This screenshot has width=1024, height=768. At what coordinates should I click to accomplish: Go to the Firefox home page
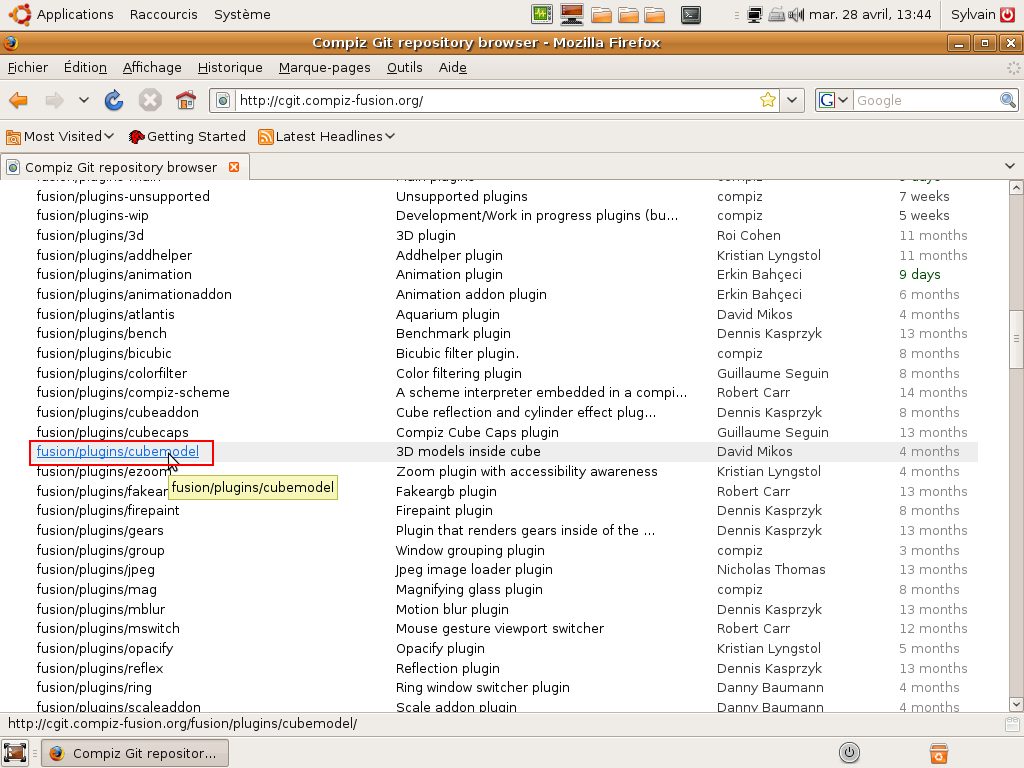(185, 100)
